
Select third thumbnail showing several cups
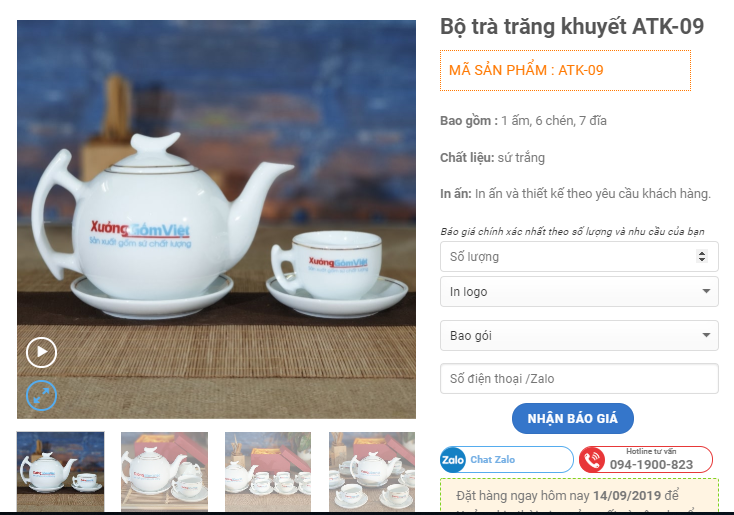[268, 471]
